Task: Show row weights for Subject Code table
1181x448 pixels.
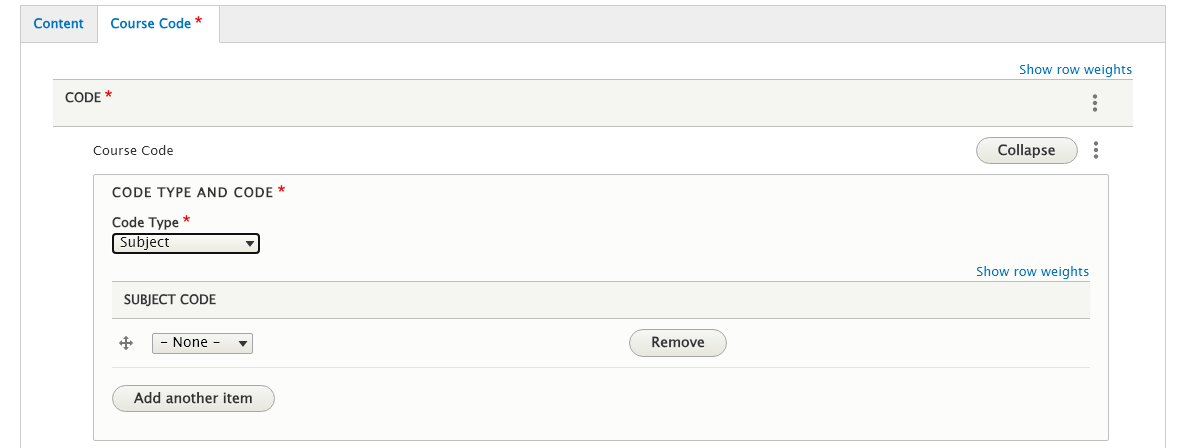Action: pyautogui.click(x=1032, y=271)
